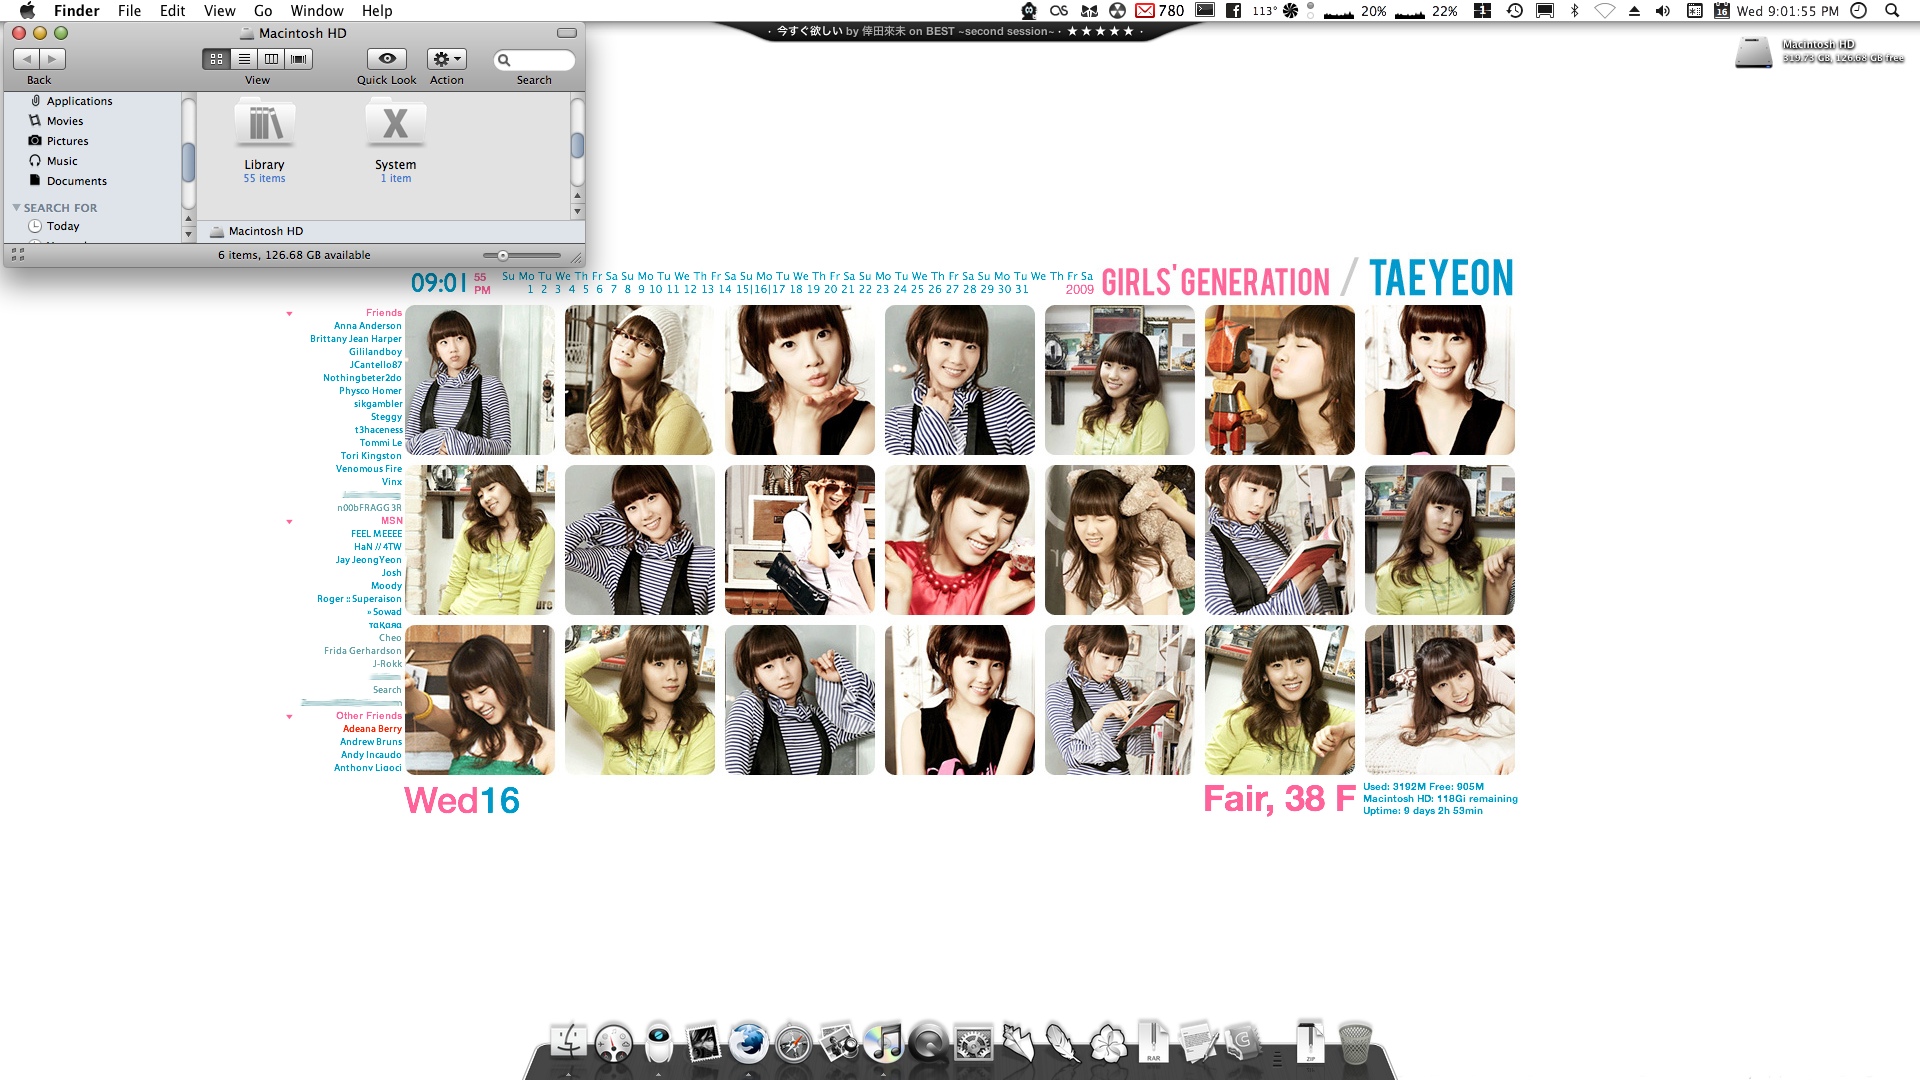
Task: Launch iTunes from the dock
Action: [884, 1043]
